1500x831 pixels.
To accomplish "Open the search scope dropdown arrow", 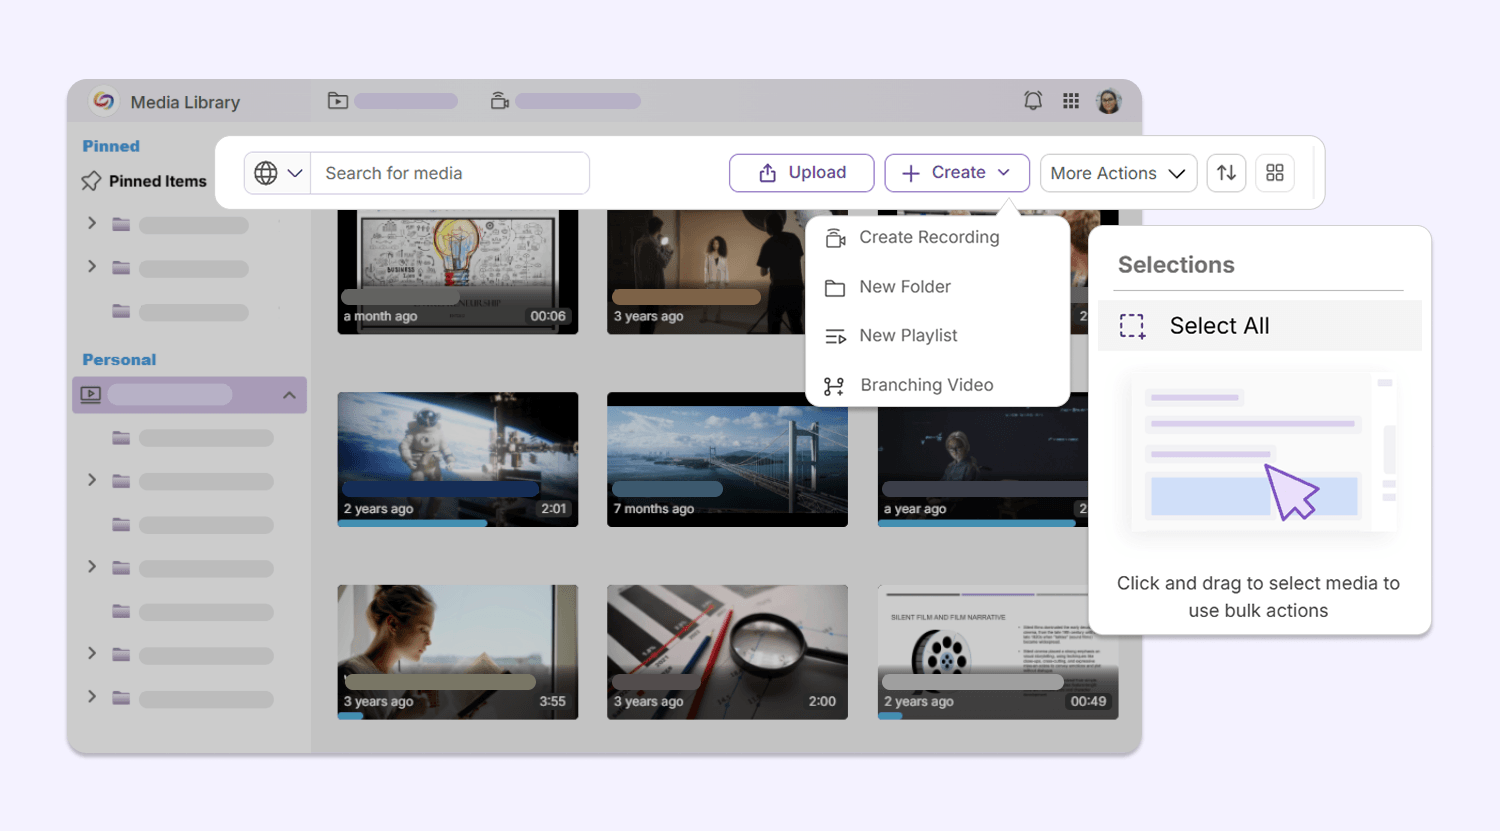I will tap(295, 173).
